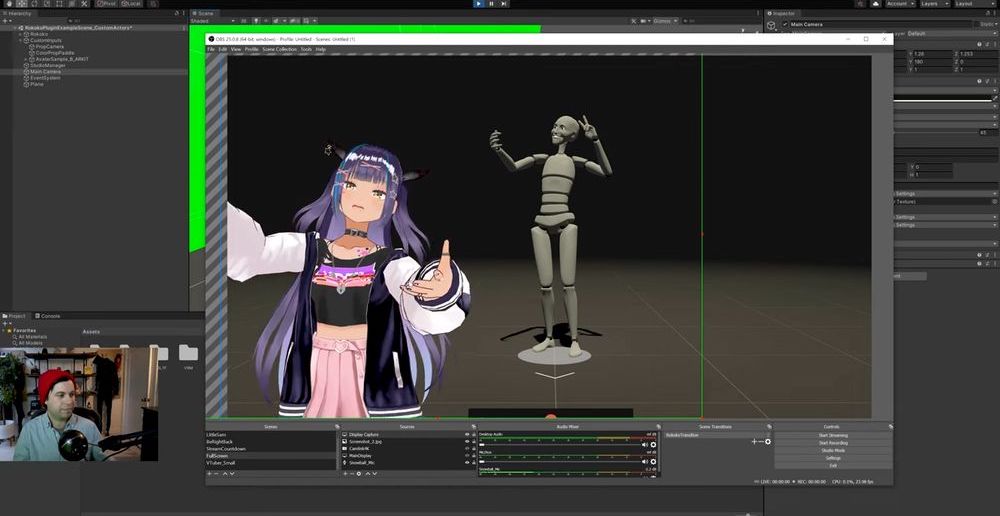This screenshot has height=516, width=1000.
Task: Open source properties gear icon
Action: [358, 474]
